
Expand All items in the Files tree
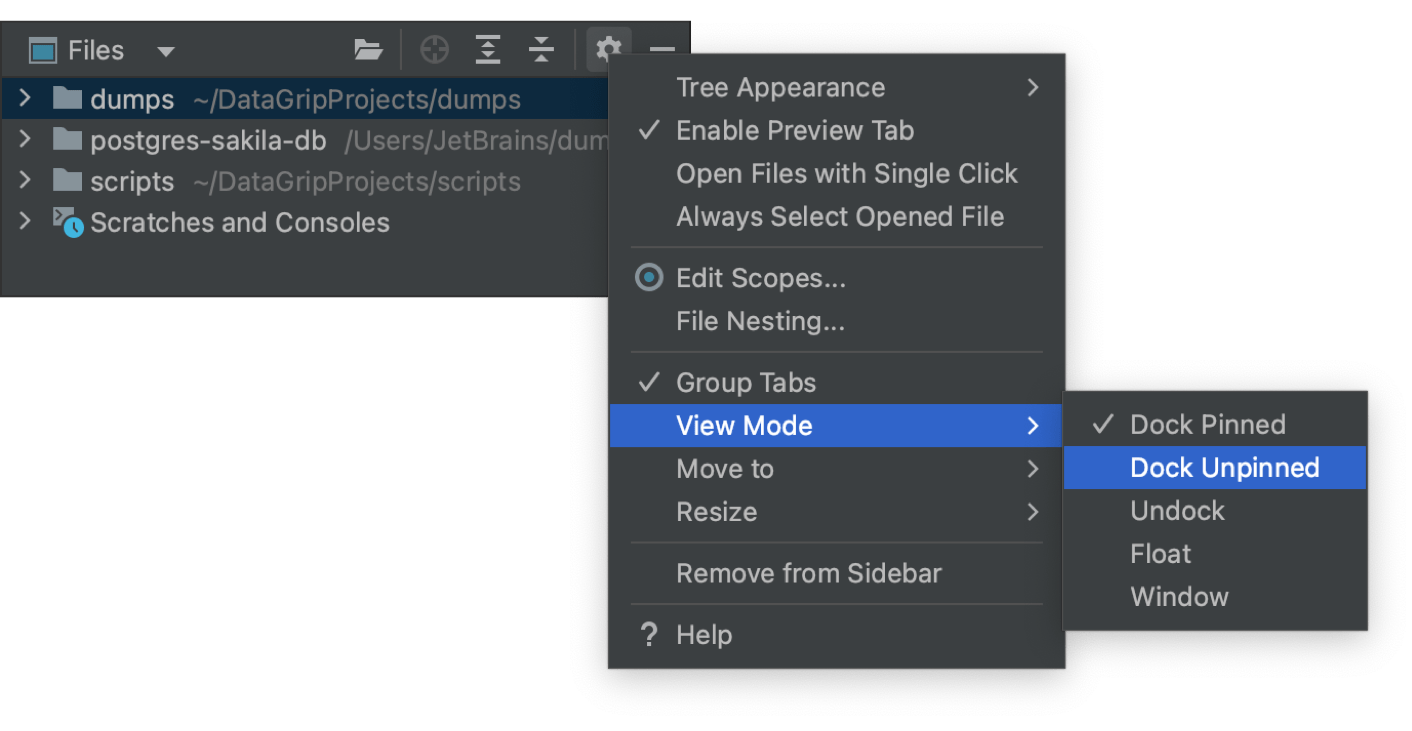pos(487,49)
